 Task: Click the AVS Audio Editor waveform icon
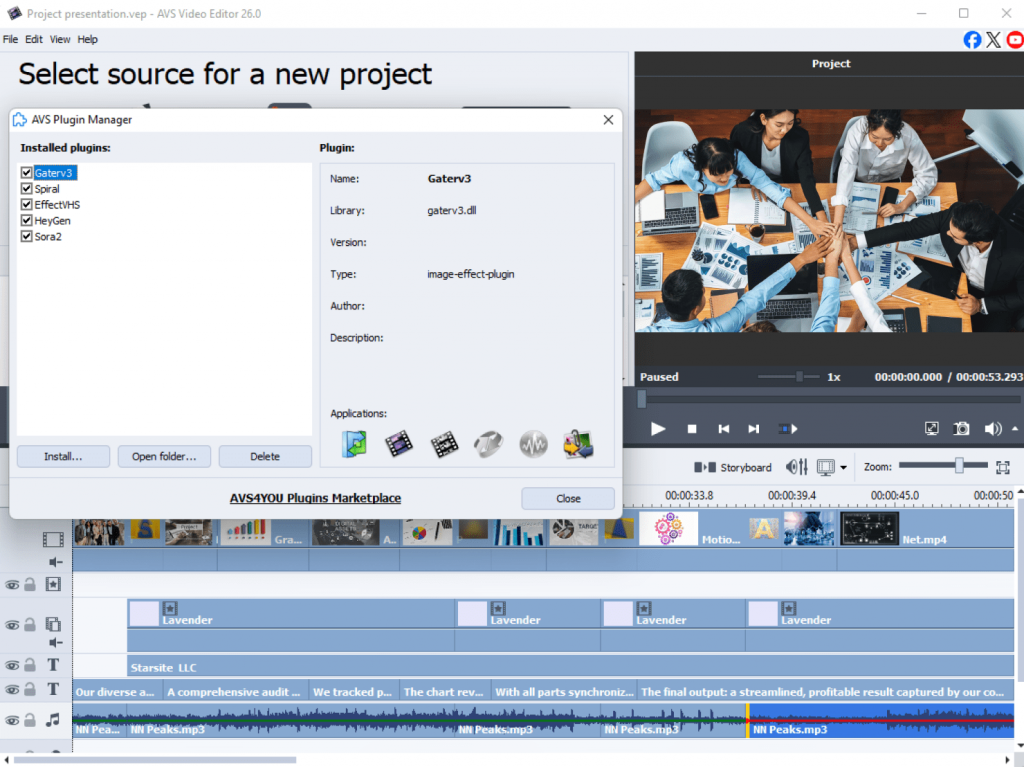[534, 444]
